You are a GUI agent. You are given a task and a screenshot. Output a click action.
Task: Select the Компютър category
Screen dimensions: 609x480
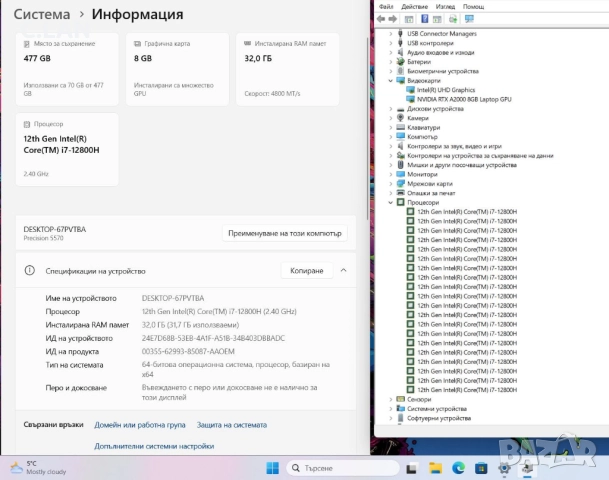[x=422, y=137]
